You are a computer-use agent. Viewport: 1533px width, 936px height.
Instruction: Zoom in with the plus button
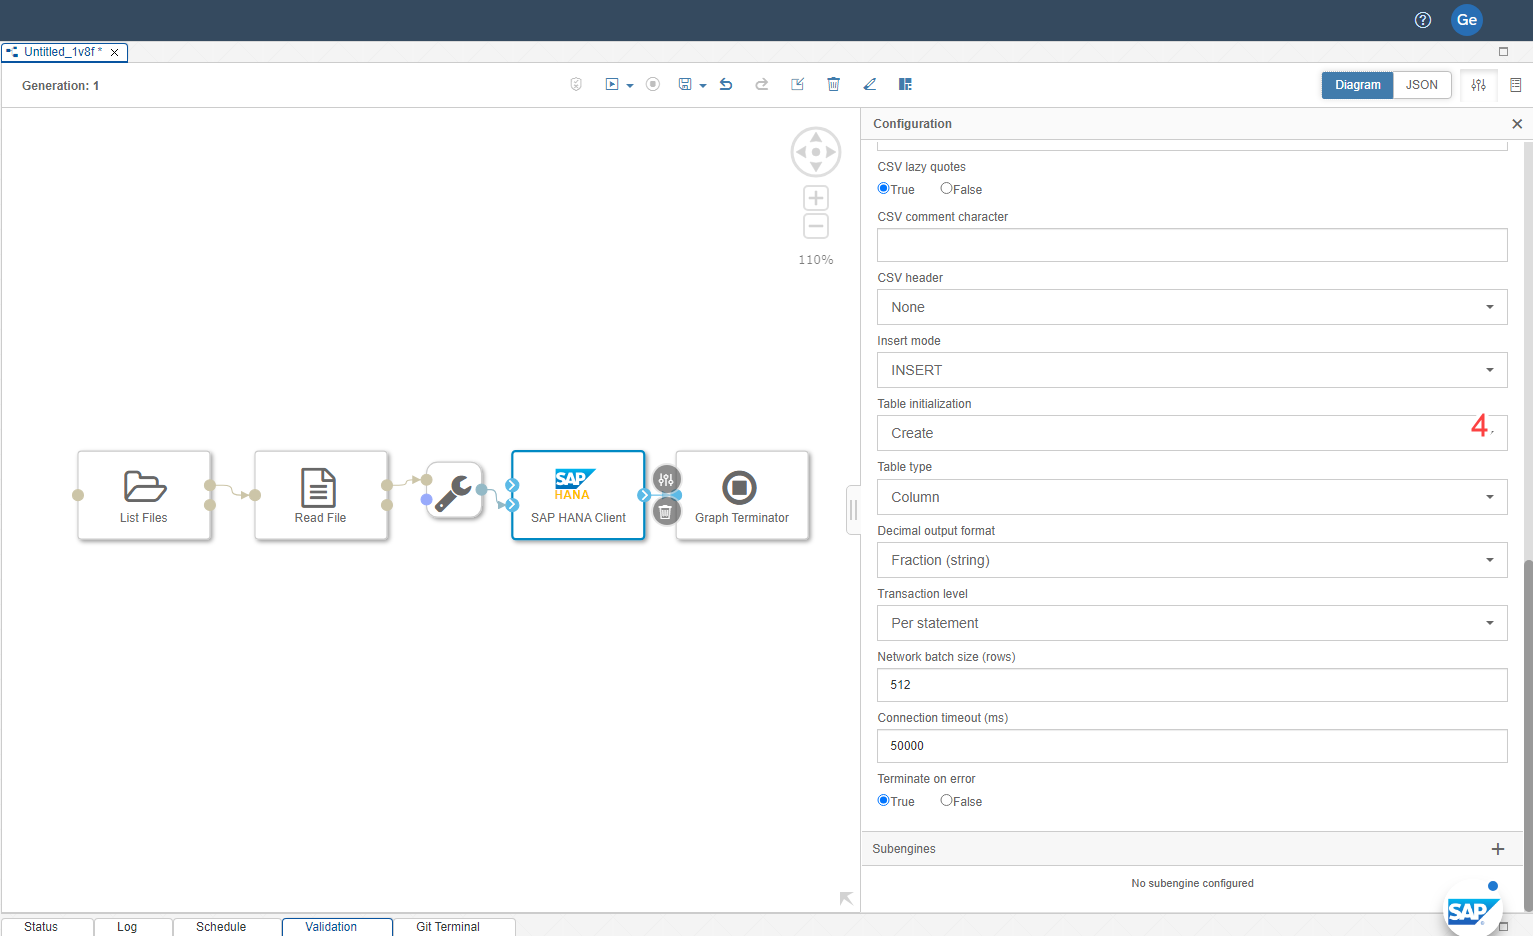(x=816, y=198)
